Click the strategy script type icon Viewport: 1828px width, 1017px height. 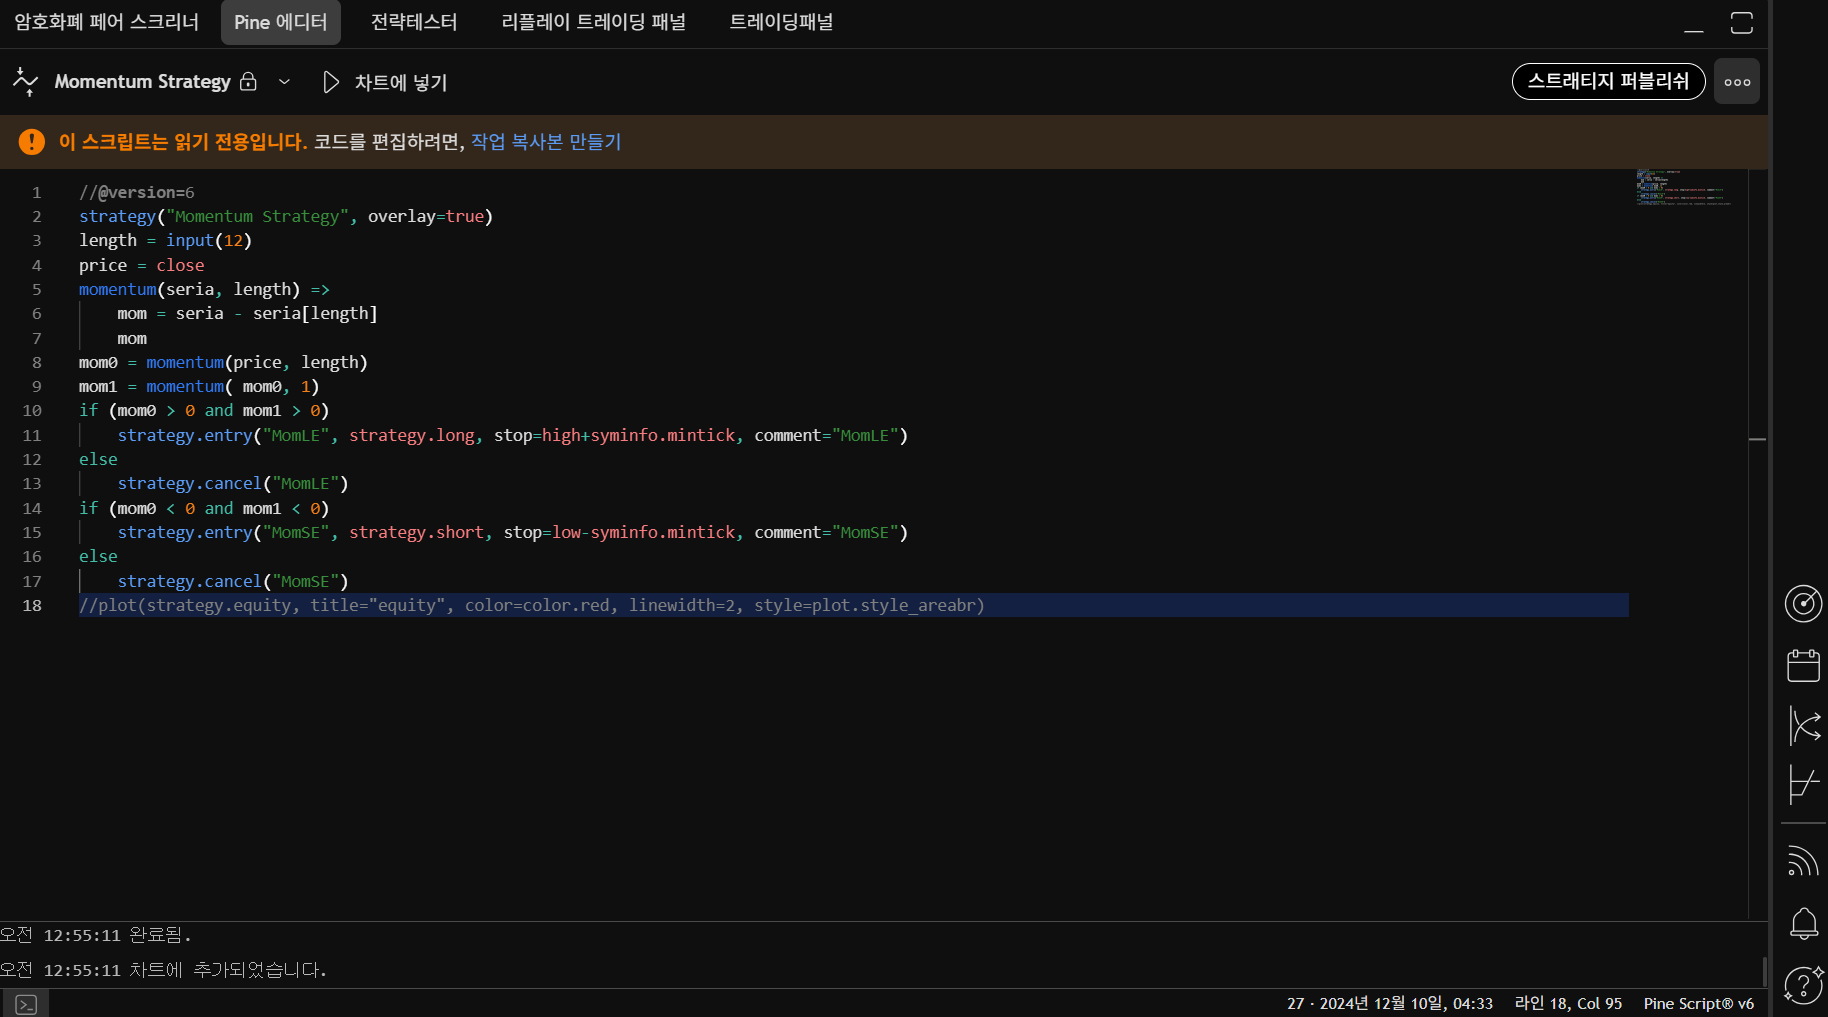click(25, 82)
